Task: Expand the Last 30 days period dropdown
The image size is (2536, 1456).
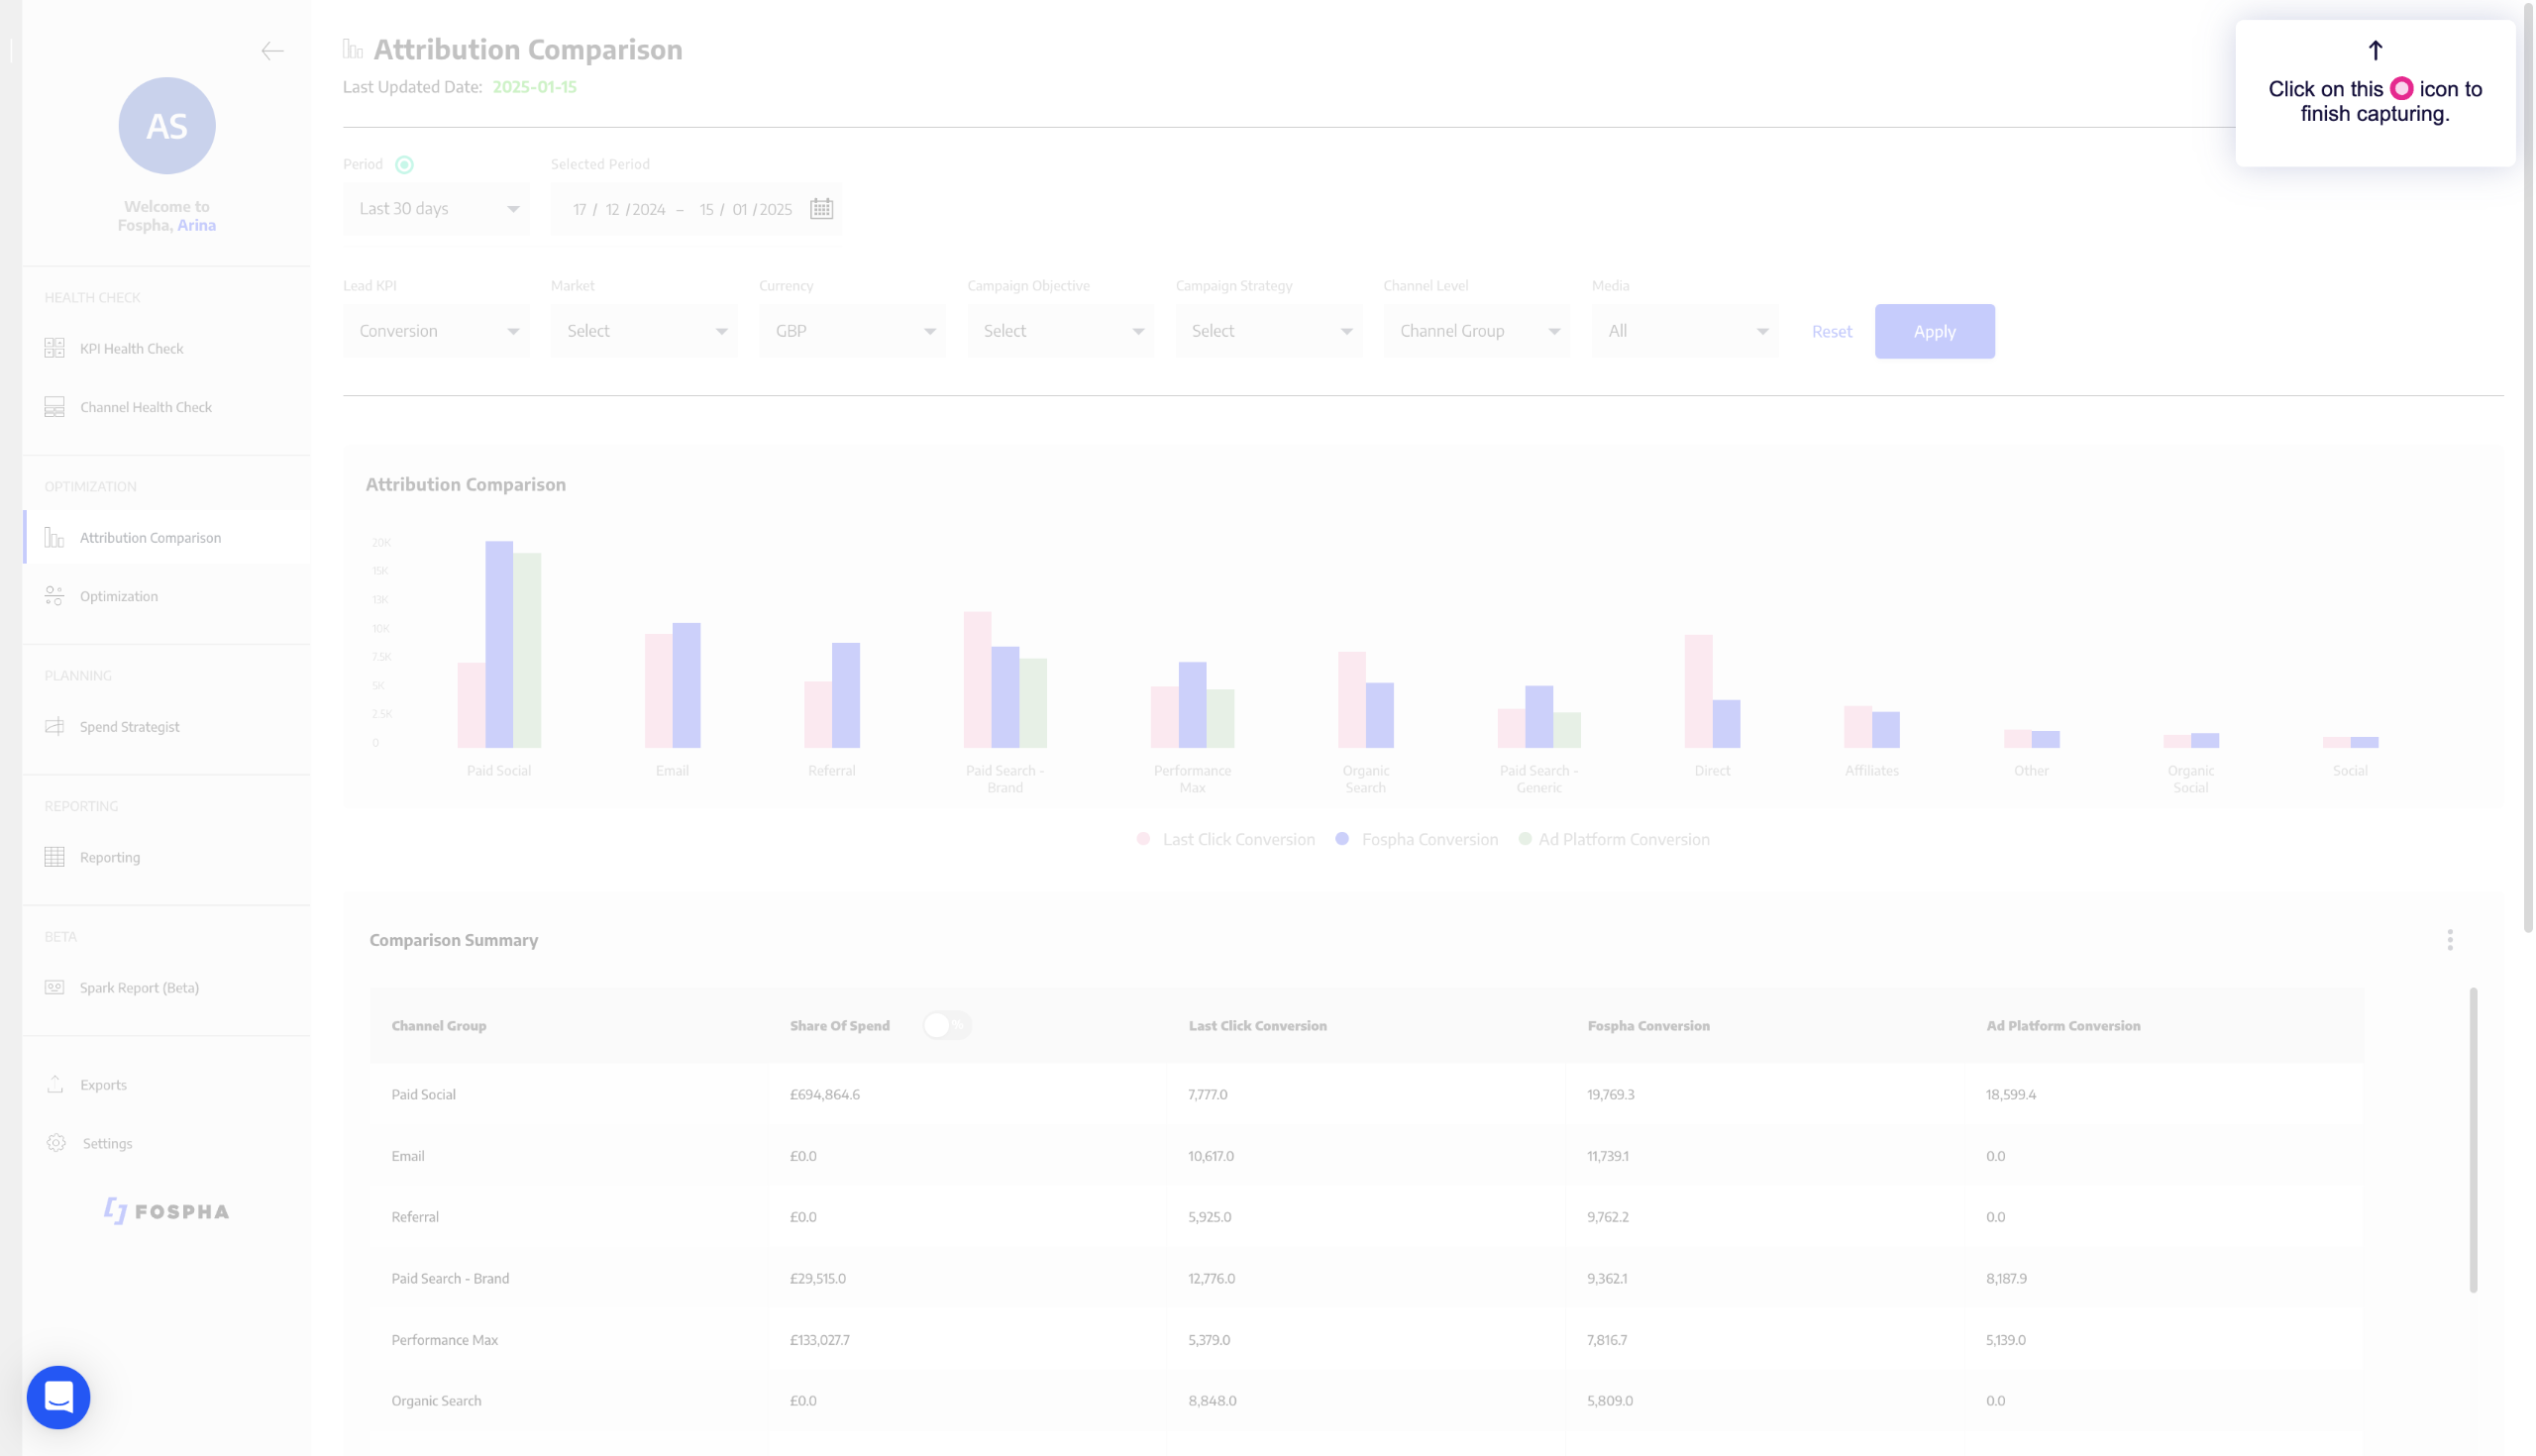Action: (x=436, y=209)
